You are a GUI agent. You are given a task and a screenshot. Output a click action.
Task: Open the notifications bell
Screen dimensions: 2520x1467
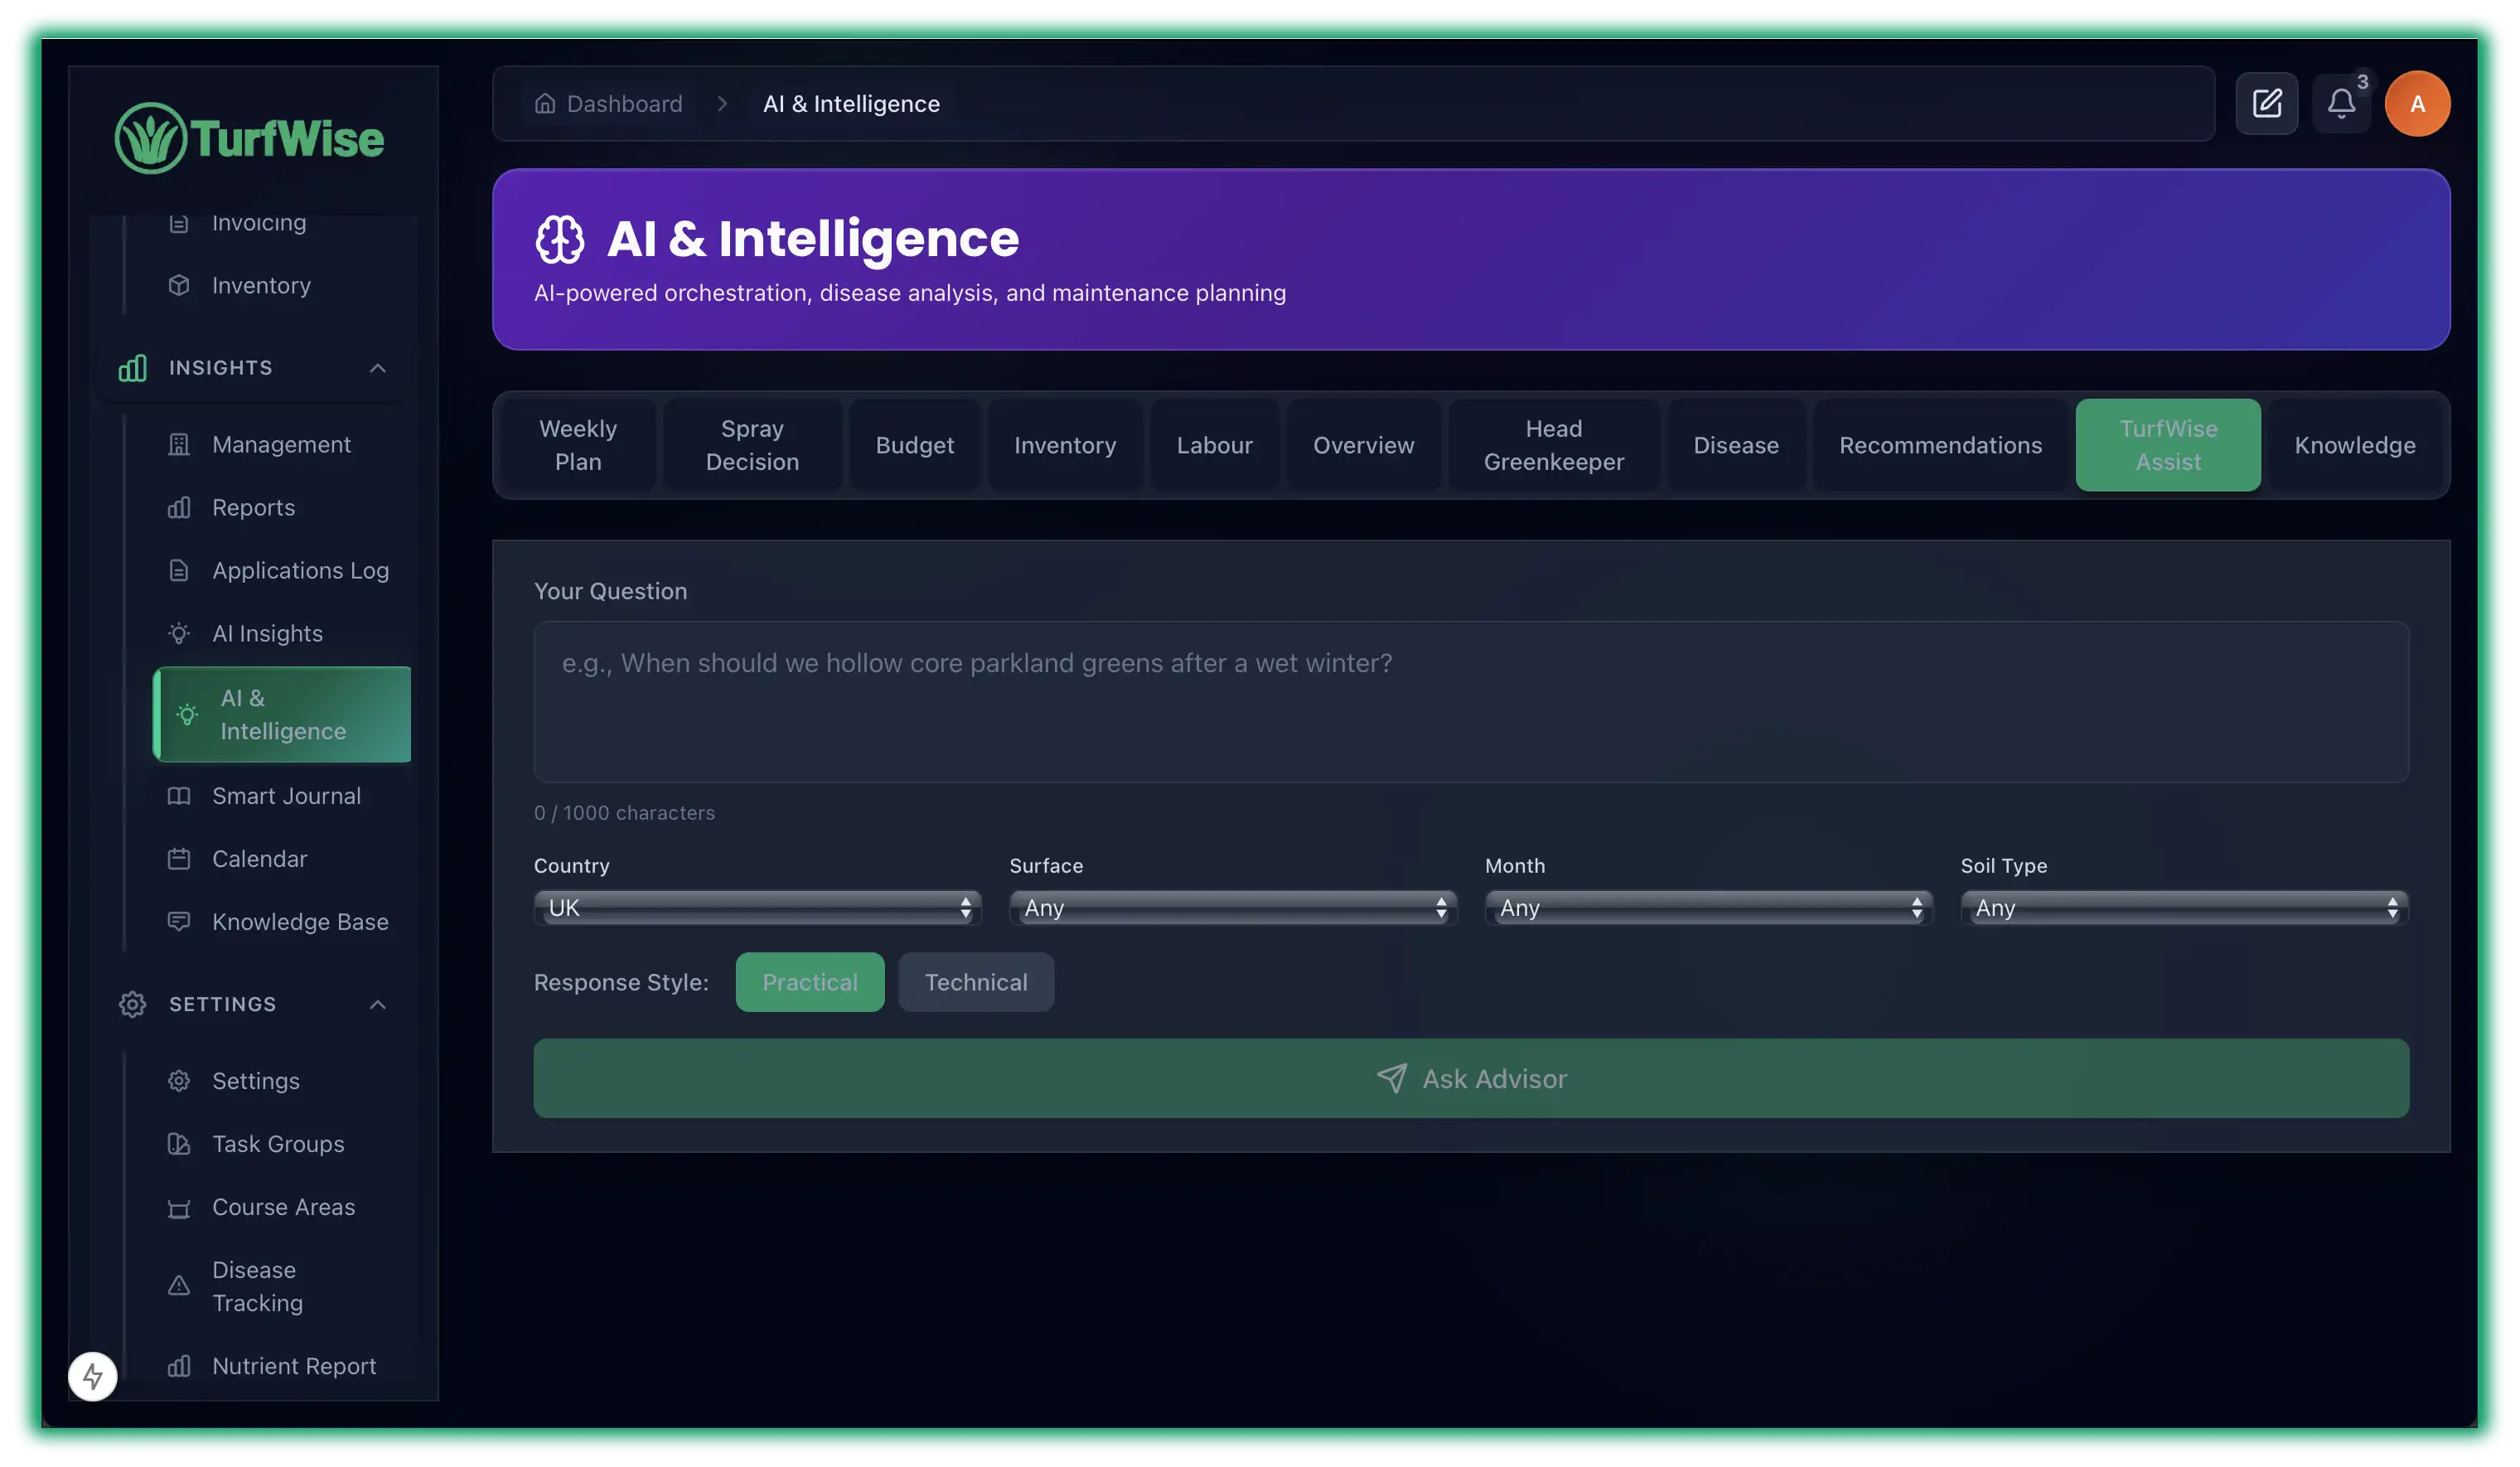click(2342, 103)
